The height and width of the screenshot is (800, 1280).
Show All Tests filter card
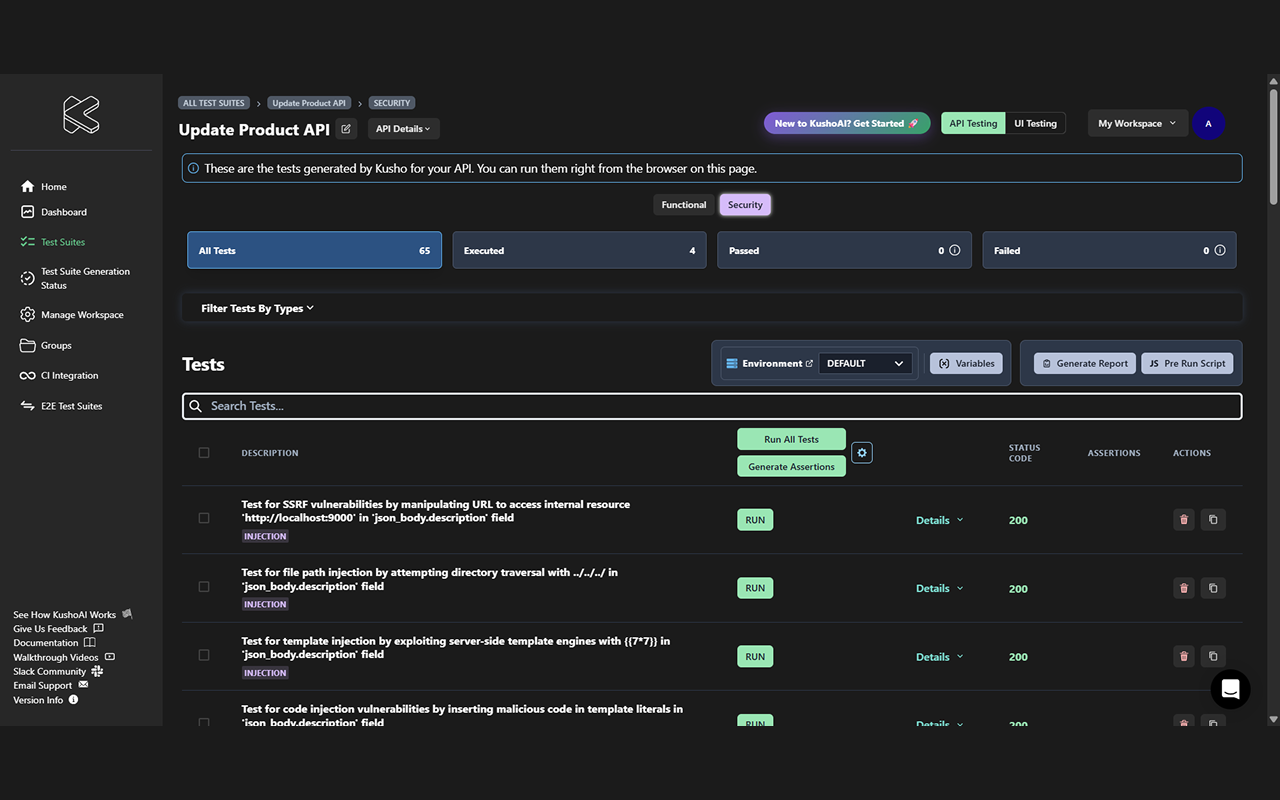314,250
